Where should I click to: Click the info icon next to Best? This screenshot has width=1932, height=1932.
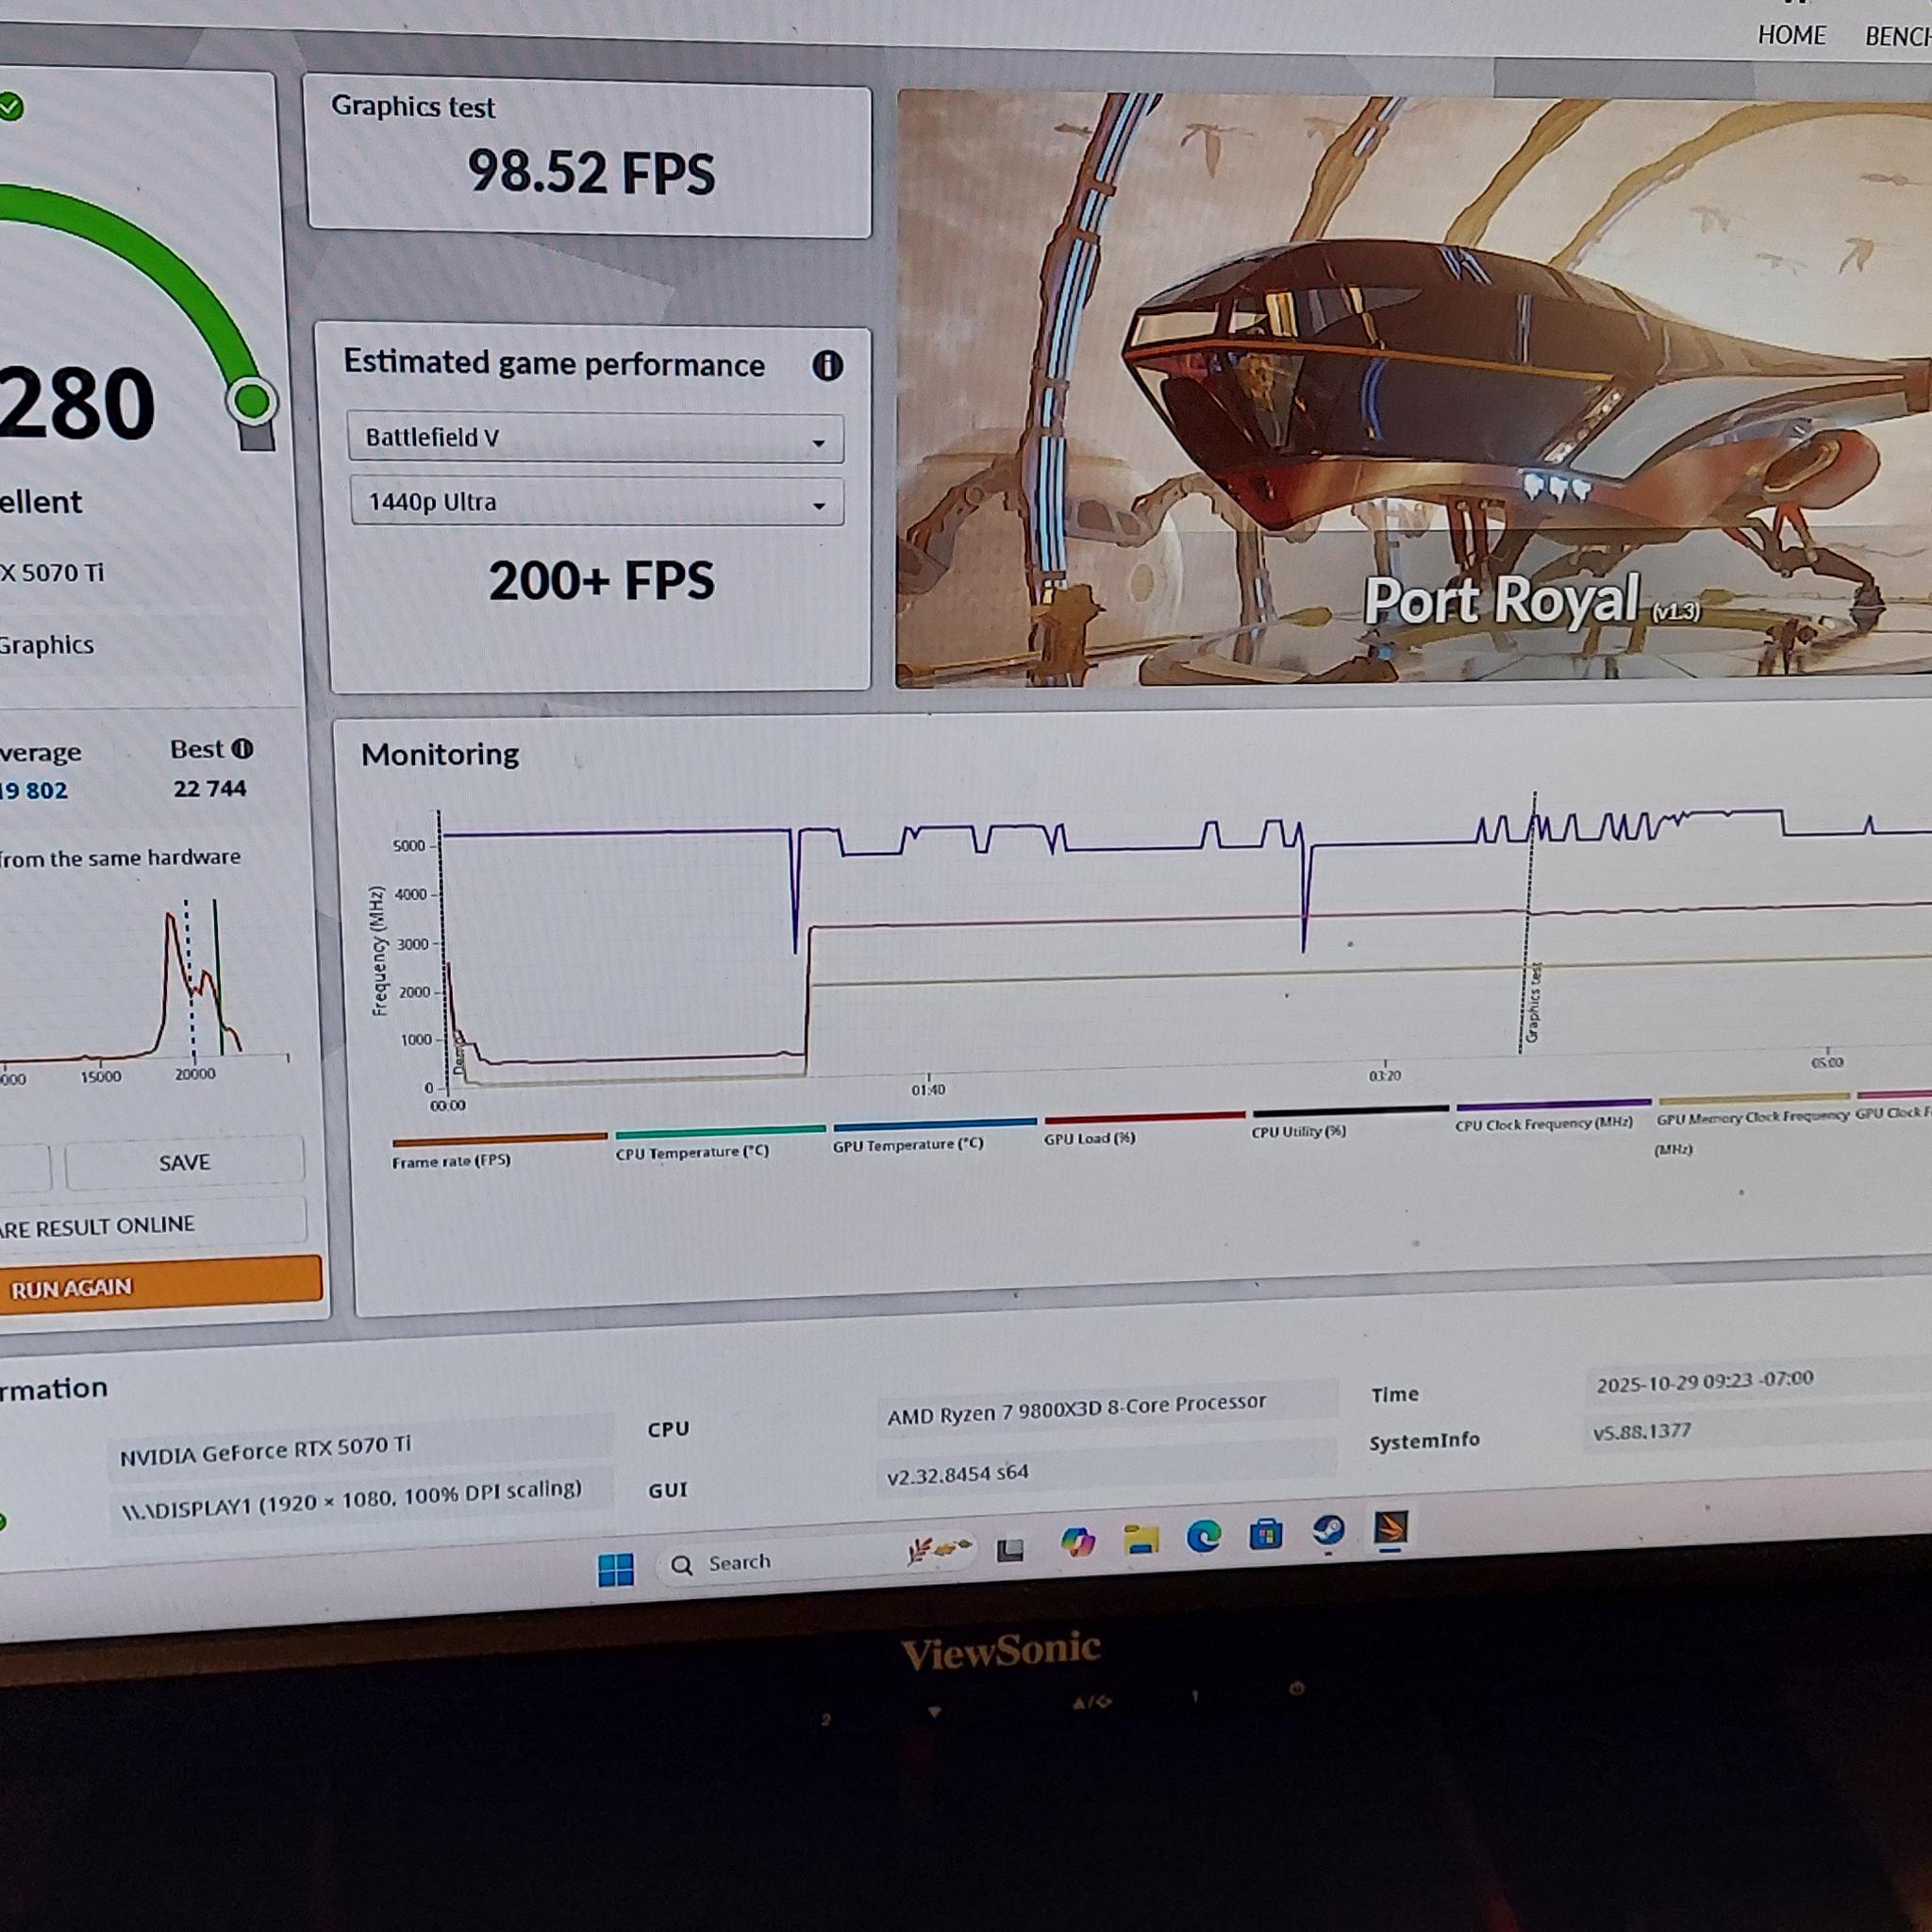point(242,748)
